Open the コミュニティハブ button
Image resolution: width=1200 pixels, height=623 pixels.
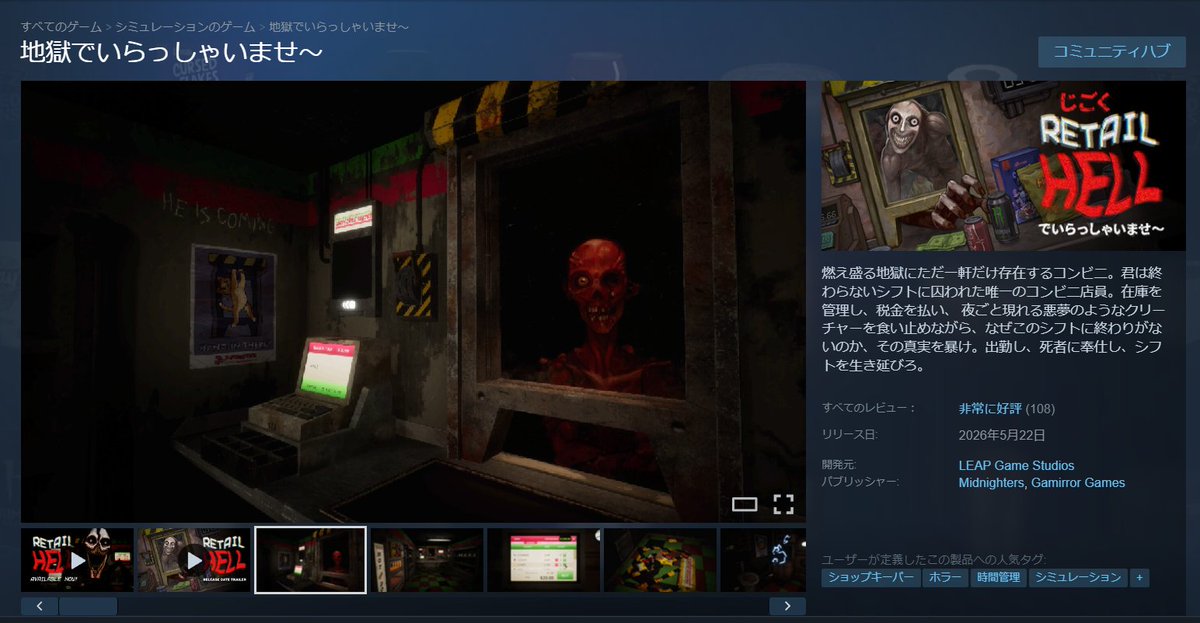click(x=1112, y=52)
